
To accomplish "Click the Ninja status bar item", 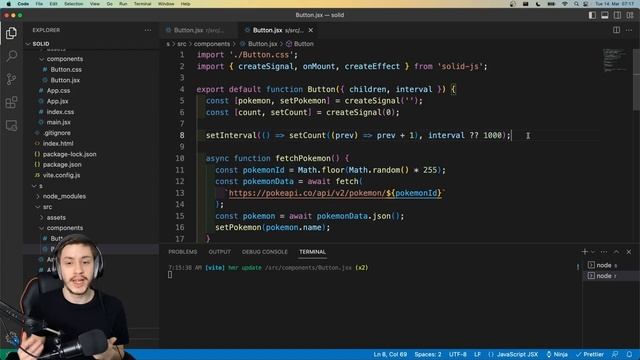I will (x=557, y=354).
